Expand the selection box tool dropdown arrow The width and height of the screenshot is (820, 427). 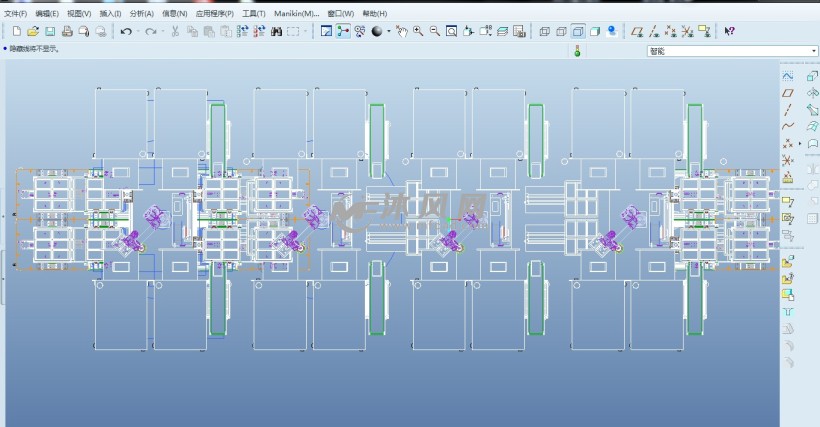click(x=305, y=32)
